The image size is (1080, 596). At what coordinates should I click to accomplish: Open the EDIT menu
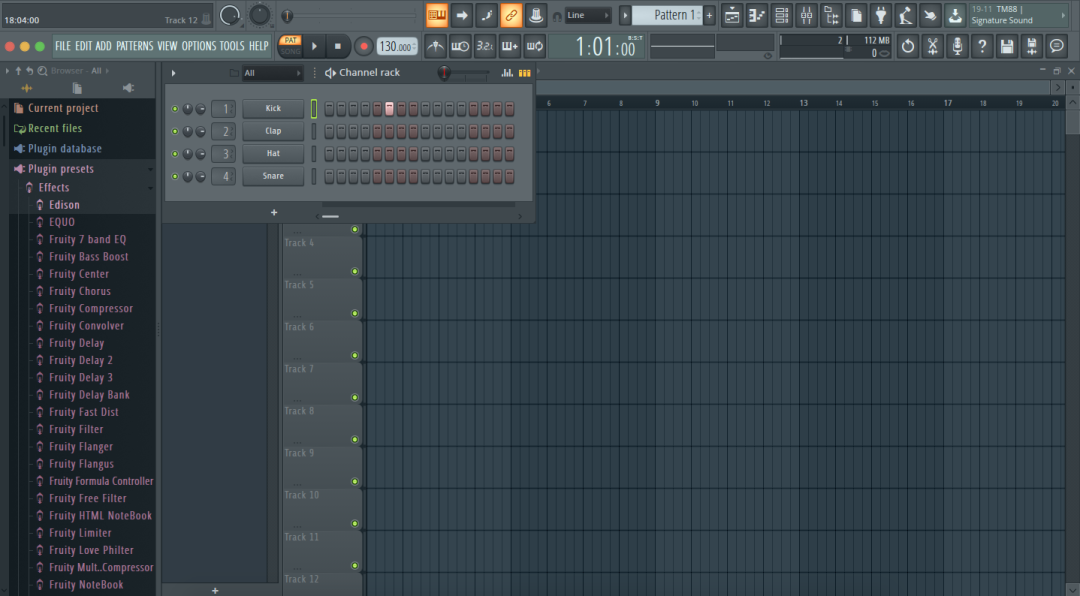[83, 46]
